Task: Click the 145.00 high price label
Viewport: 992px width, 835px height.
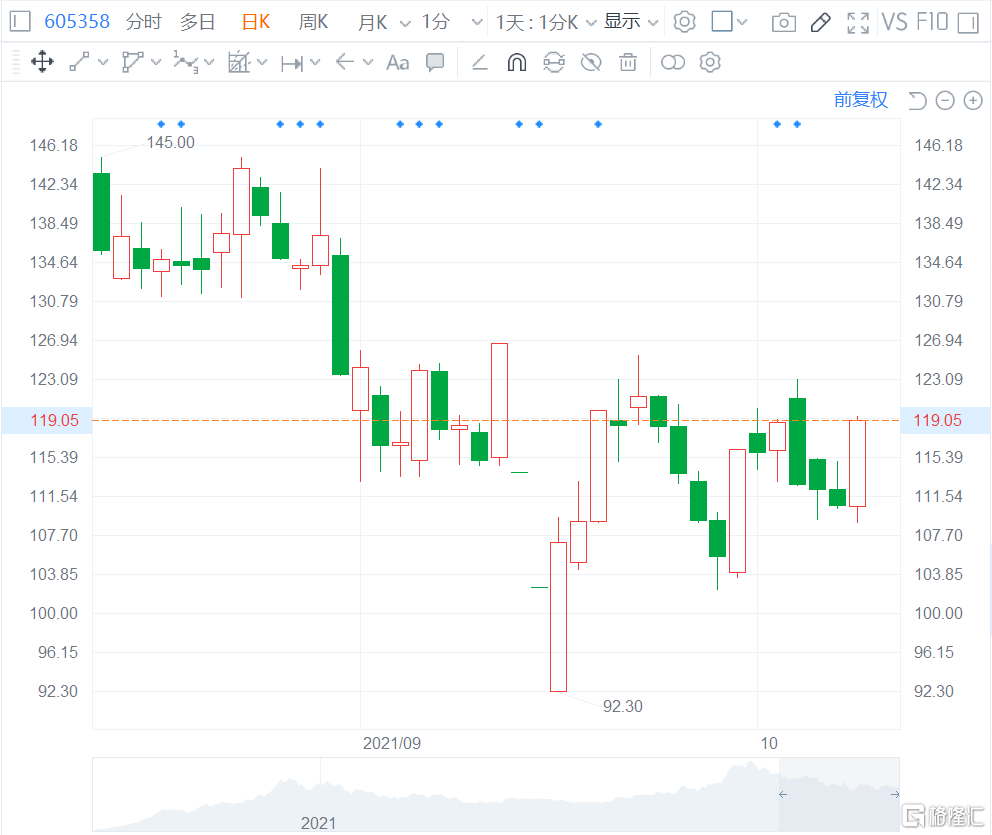Action: (171, 142)
